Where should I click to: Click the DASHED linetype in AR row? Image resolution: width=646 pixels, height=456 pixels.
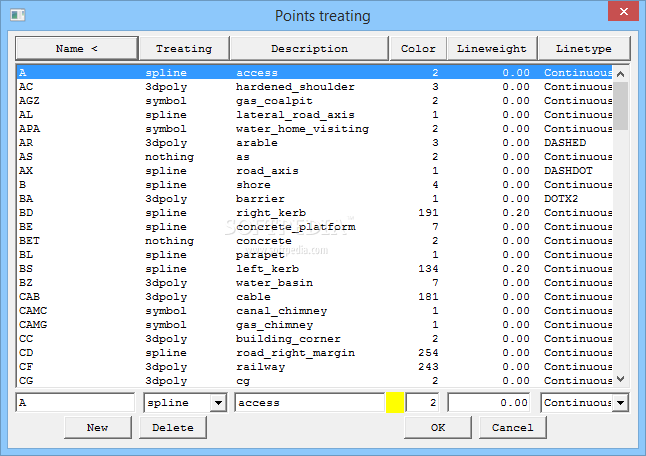[x=565, y=143]
